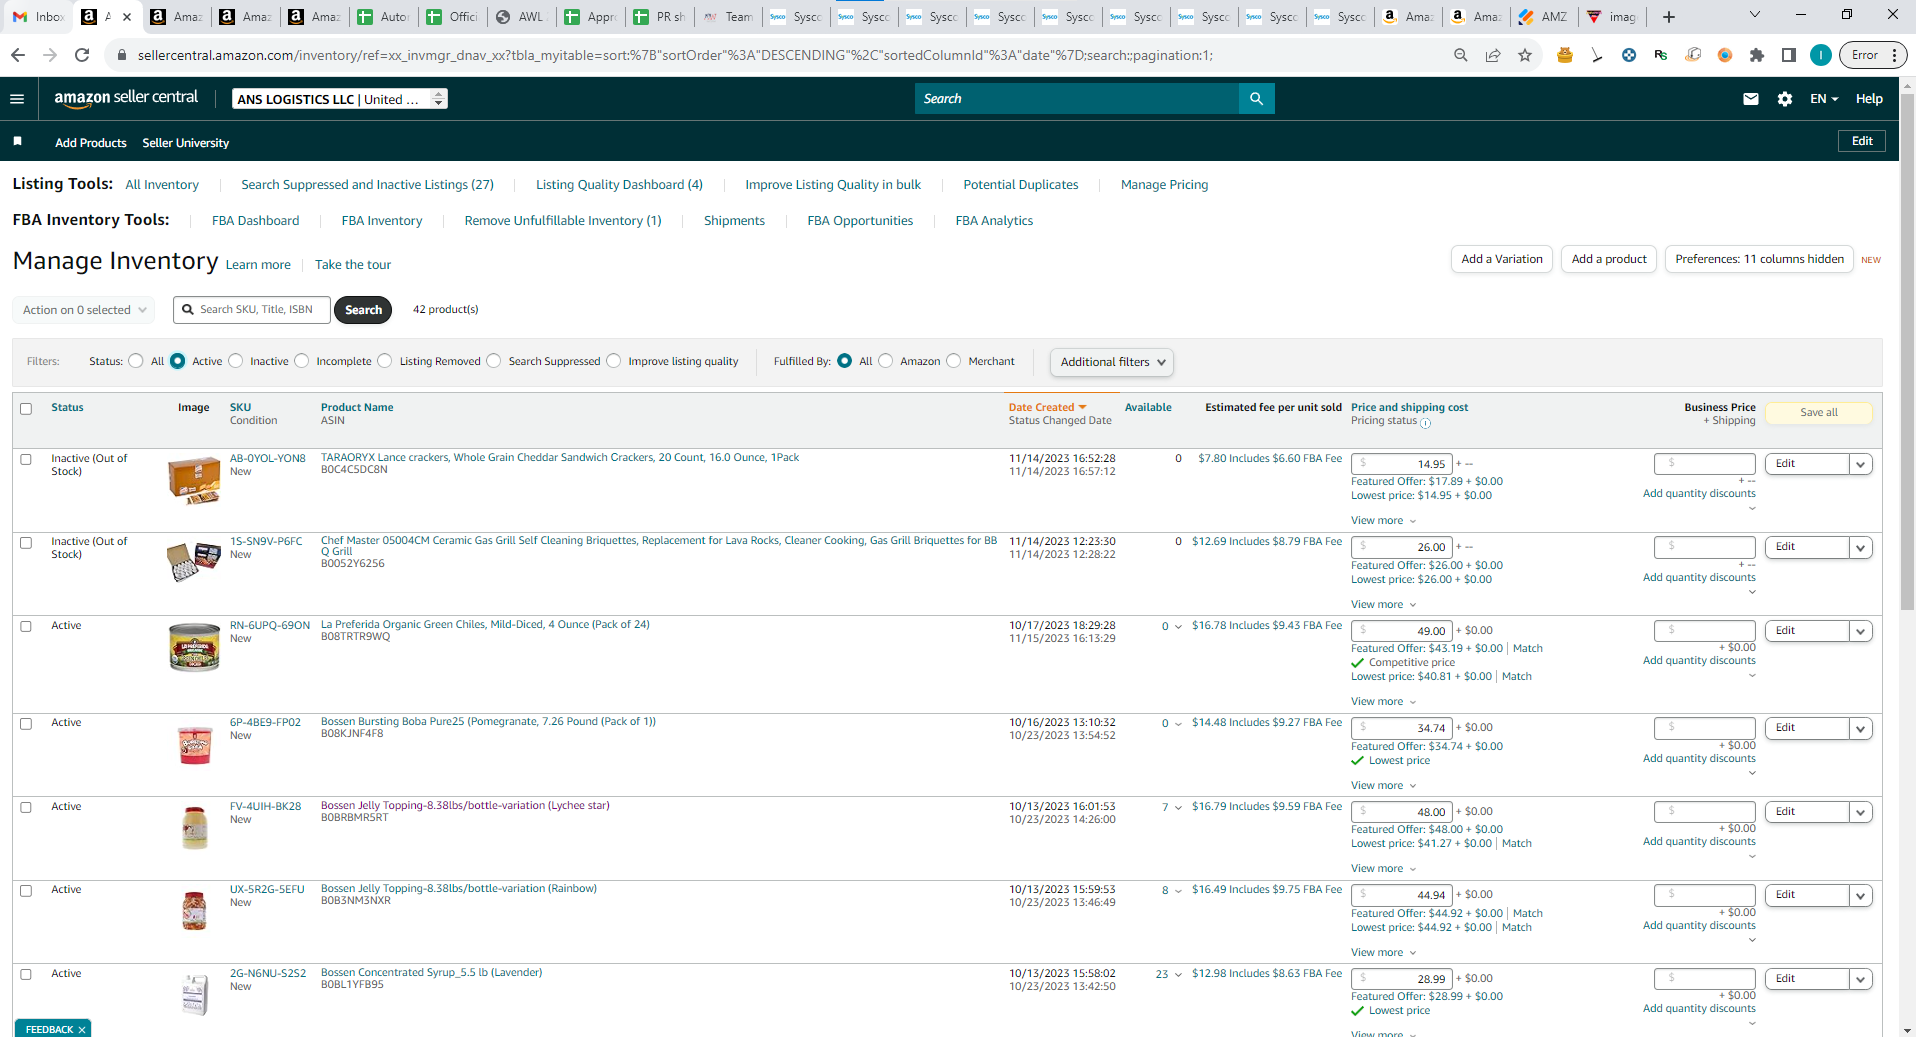Image resolution: width=1916 pixels, height=1037 pixels.
Task: Open FBA Dashboard tool
Action: click(255, 221)
